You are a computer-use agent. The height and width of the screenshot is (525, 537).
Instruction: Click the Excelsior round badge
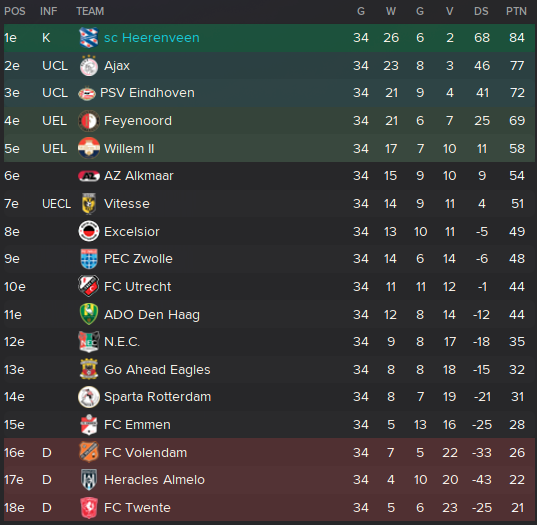click(x=89, y=232)
